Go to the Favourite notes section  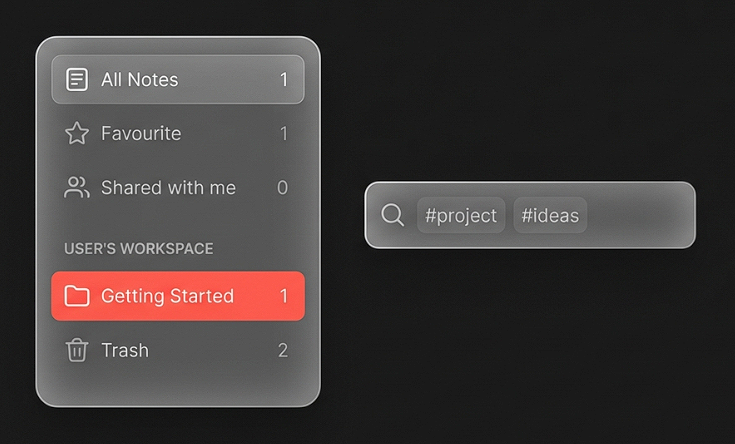[x=141, y=134]
